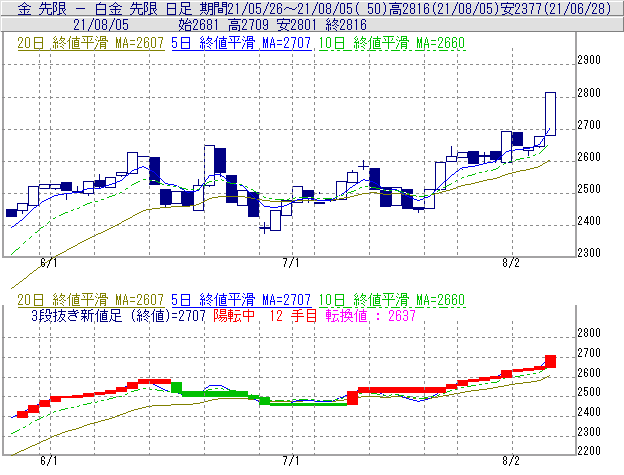Open the 20日 終値平滑 MA=2607 link in upper chart
The height and width of the screenshot is (475, 624).
coord(91,43)
